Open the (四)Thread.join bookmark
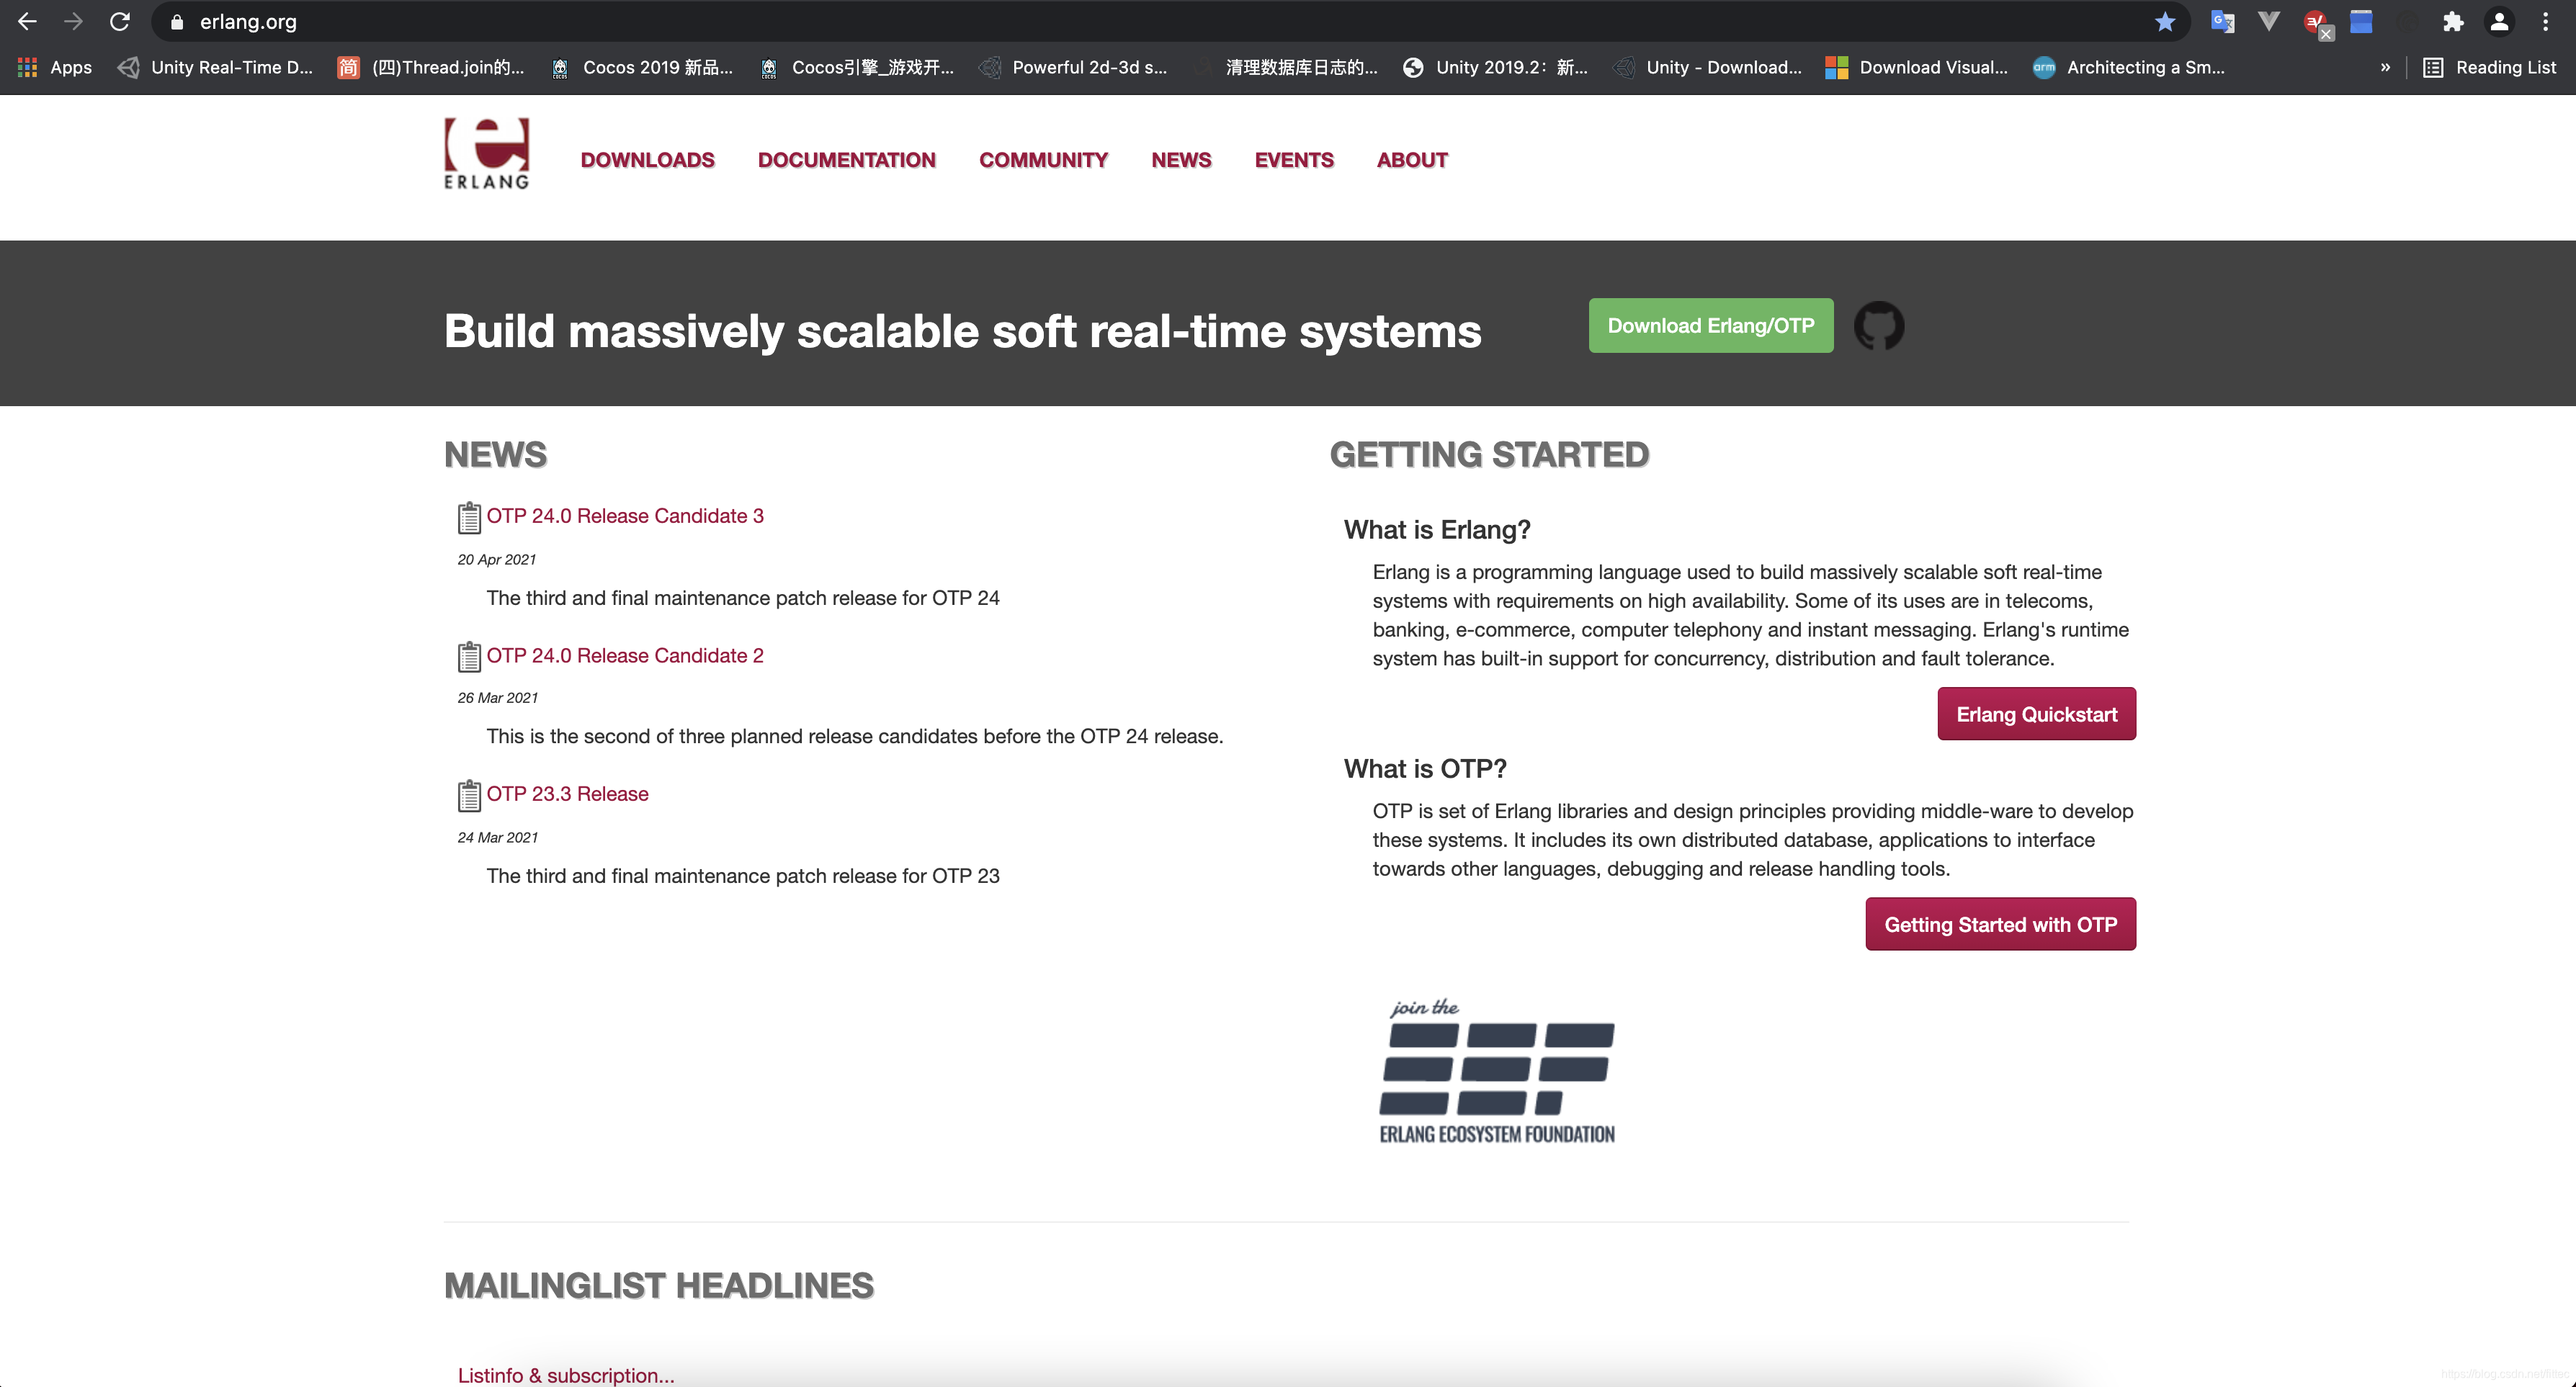Viewport: 2576px width, 1387px height. coord(431,67)
